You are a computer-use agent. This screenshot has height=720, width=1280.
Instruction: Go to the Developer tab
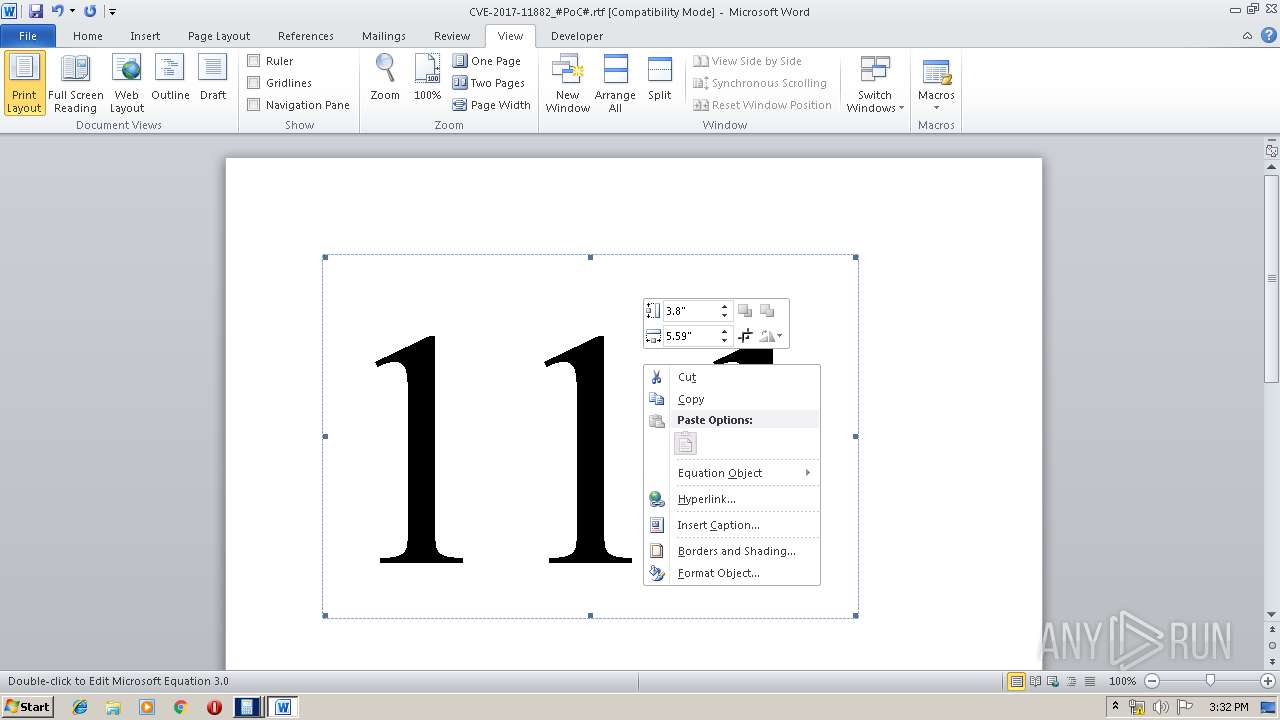pyautogui.click(x=577, y=36)
